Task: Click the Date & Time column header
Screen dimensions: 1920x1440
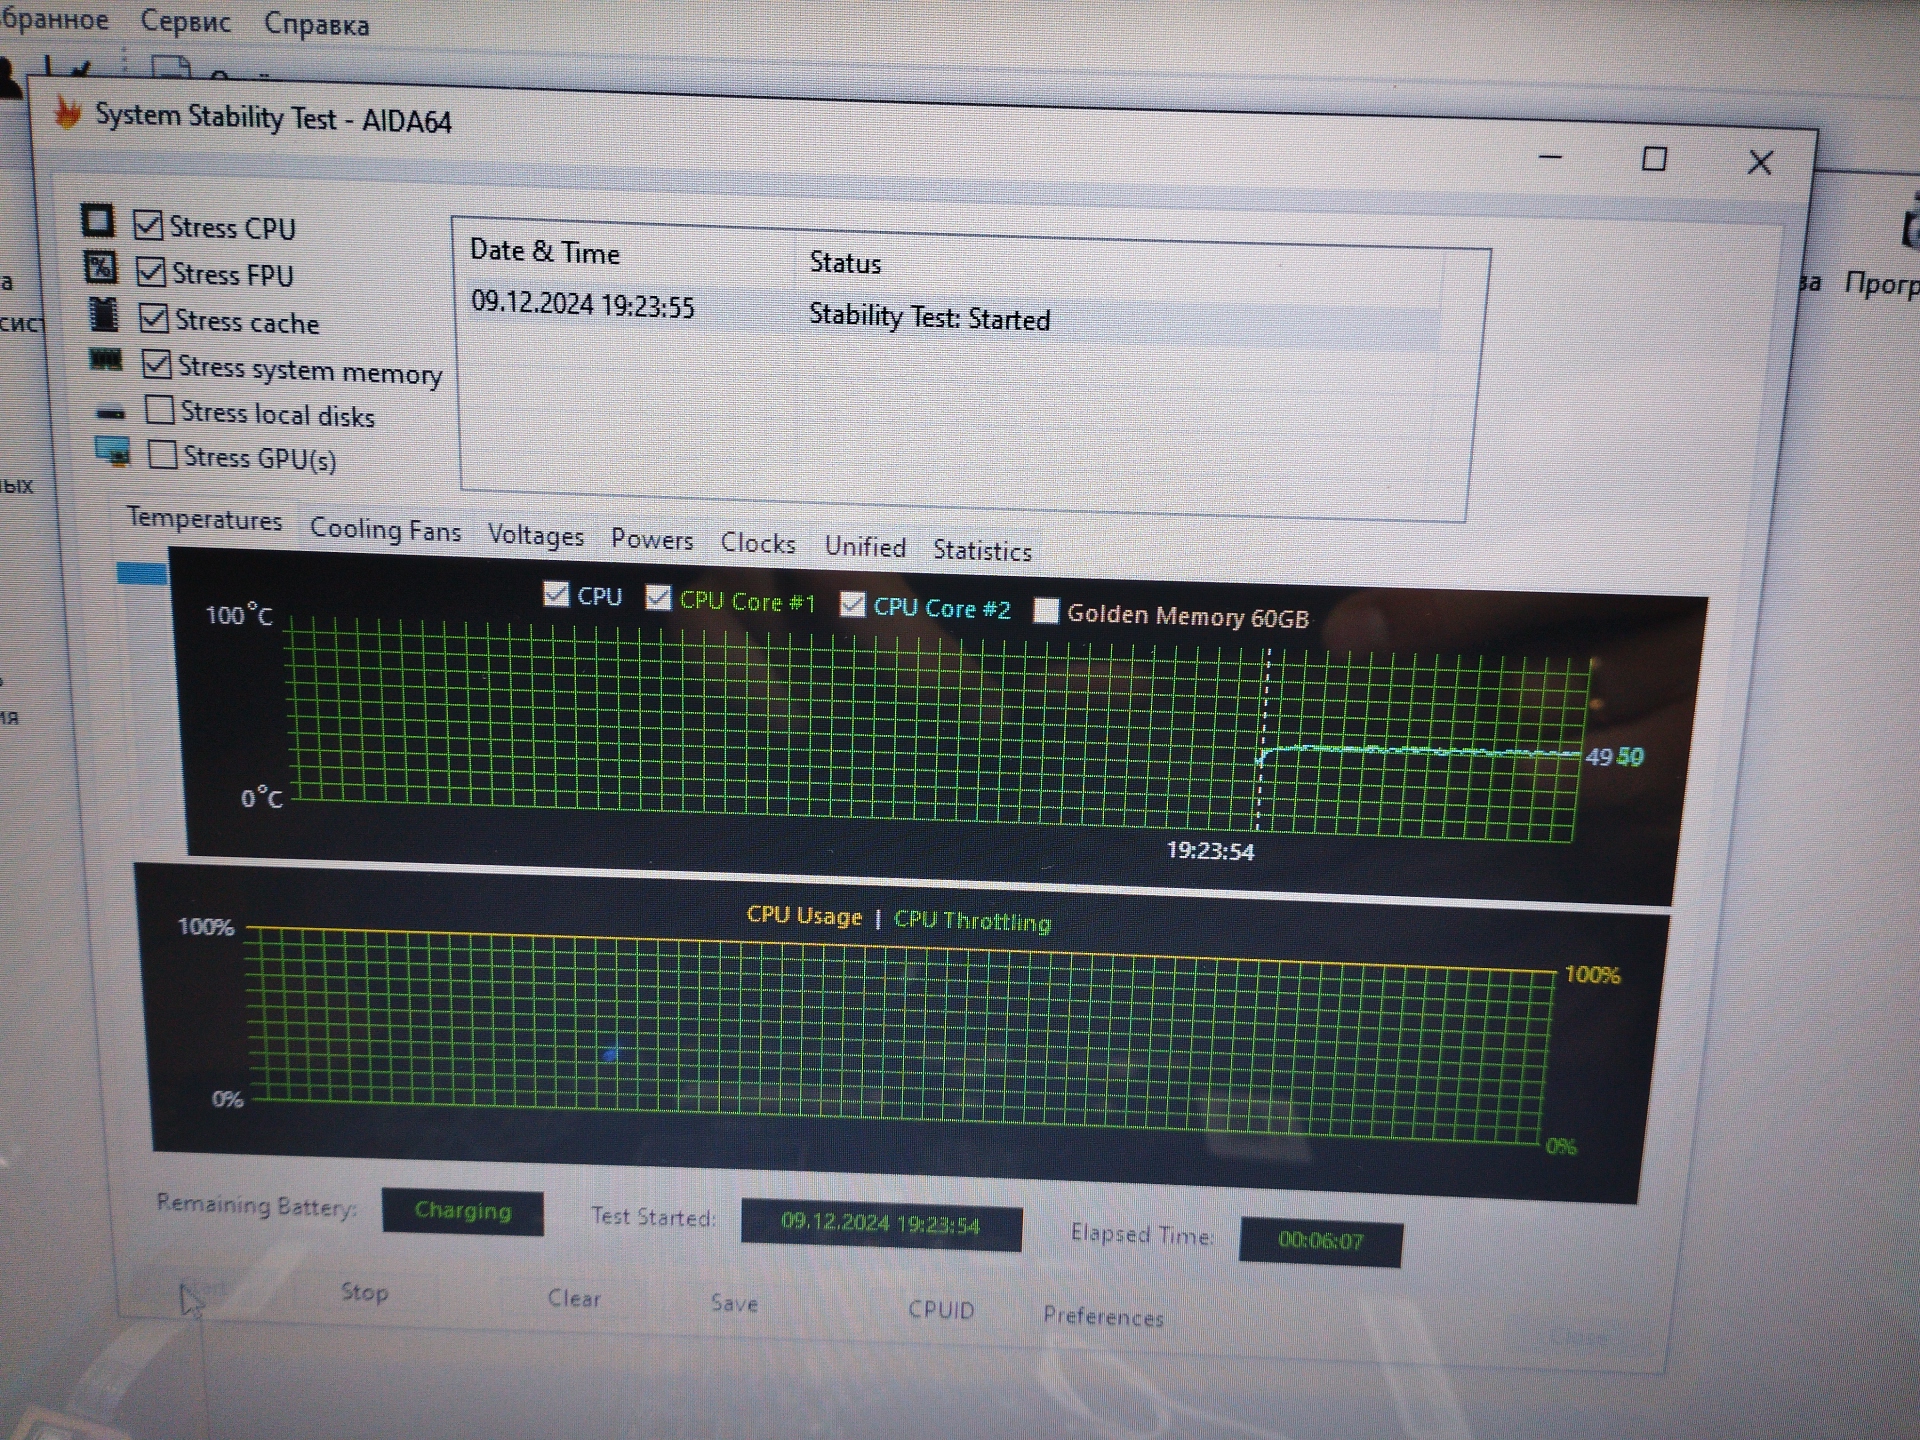Action: point(545,251)
